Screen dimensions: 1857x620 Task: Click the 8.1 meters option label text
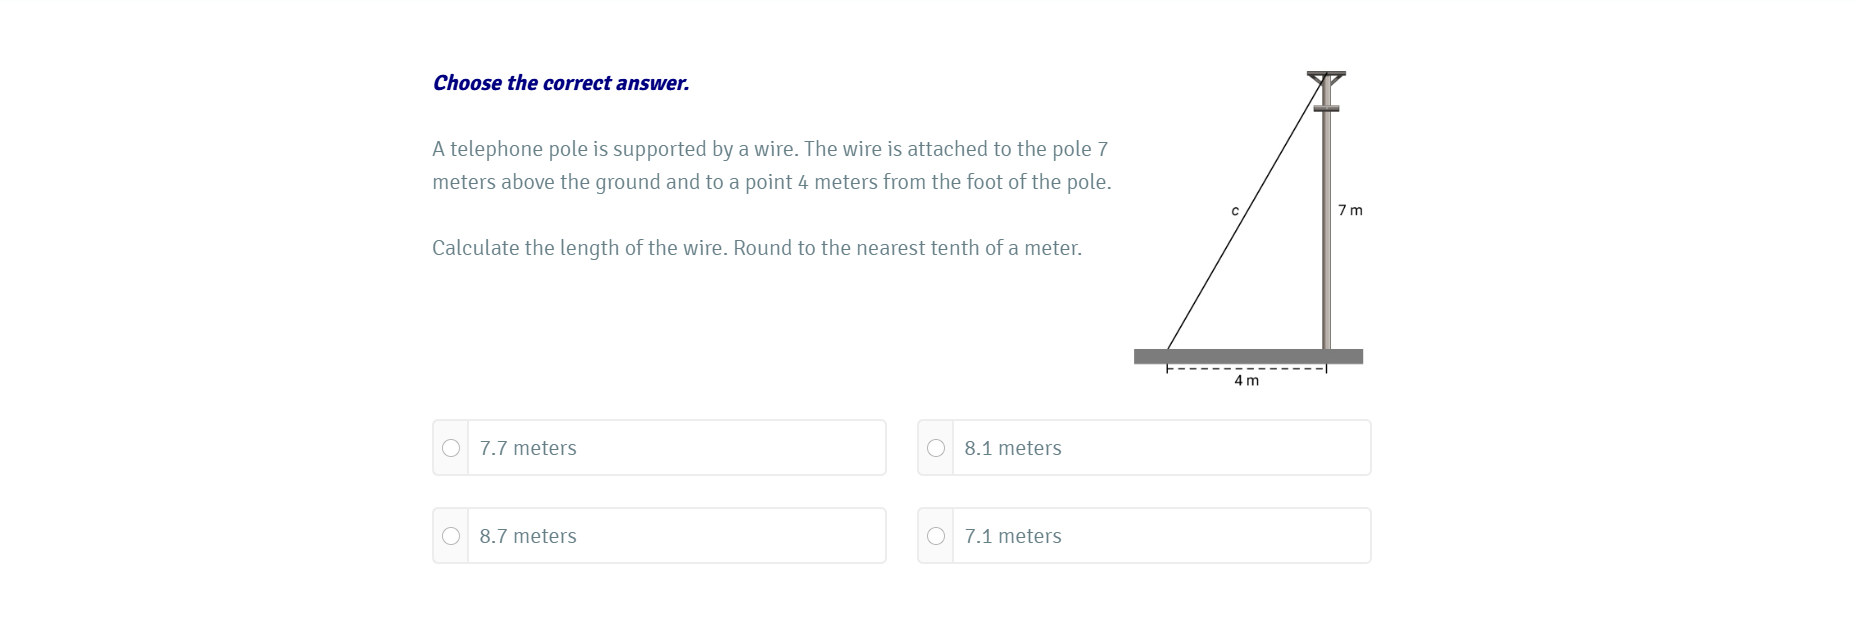click(x=1012, y=448)
